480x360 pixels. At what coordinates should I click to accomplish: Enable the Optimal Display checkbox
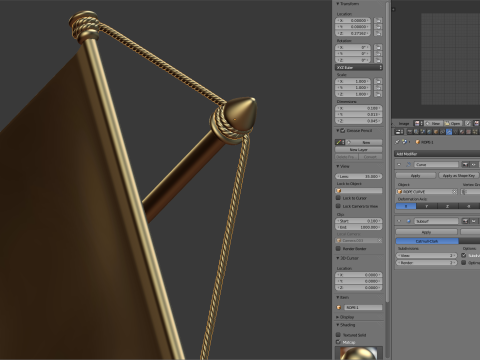pyautogui.click(x=464, y=263)
